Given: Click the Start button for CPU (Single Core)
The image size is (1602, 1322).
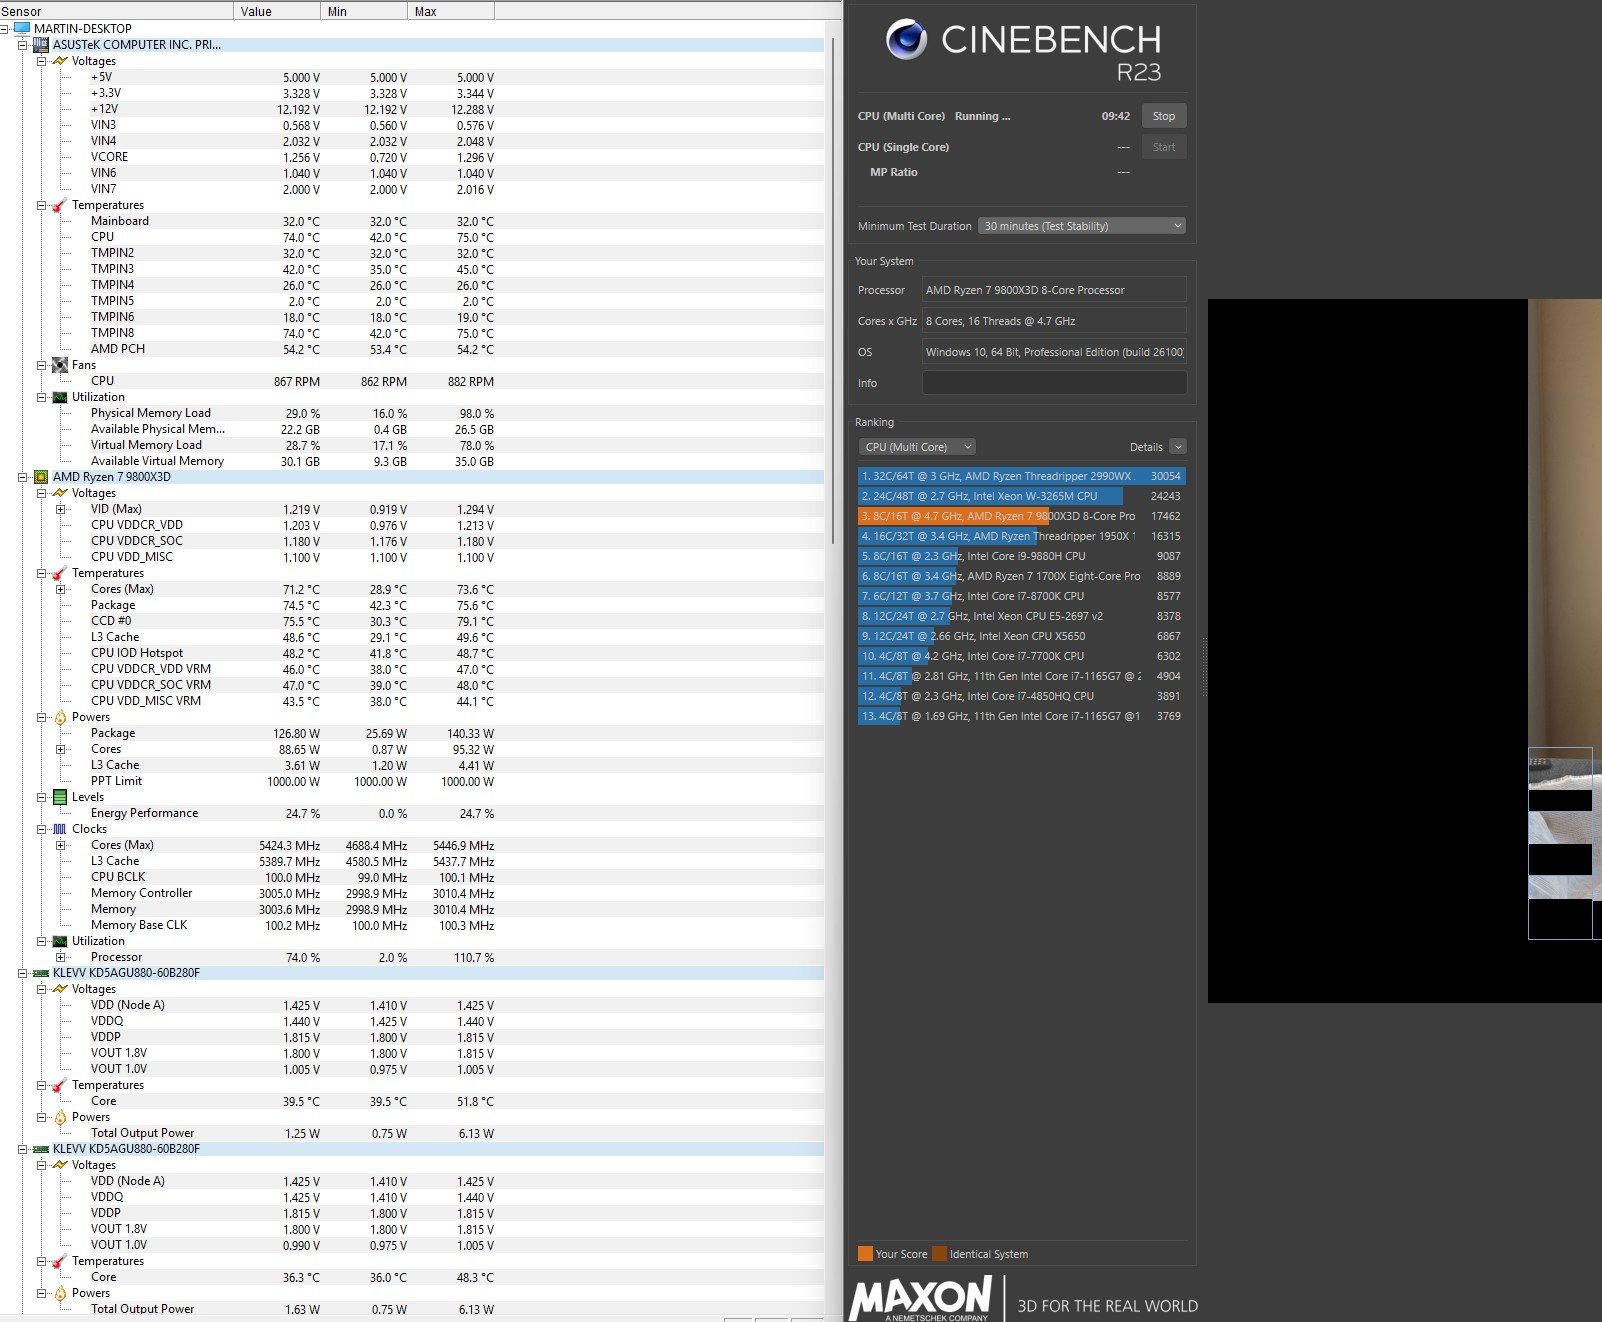Looking at the screenshot, I should coord(1164,147).
